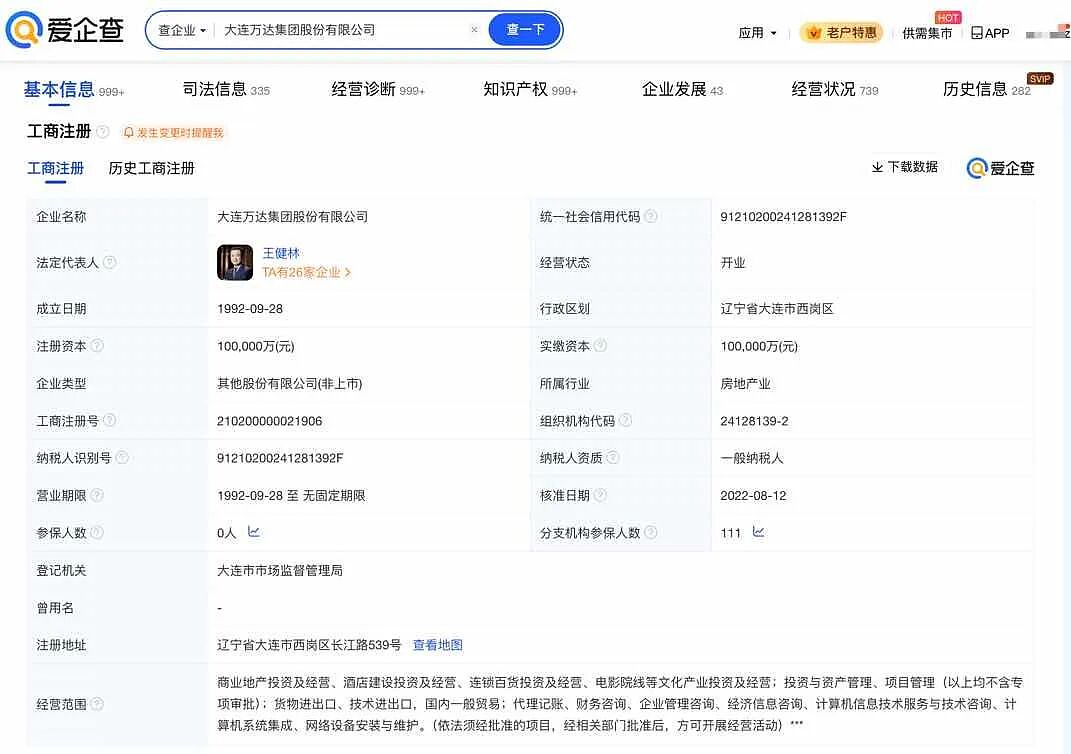Switch to the 知识产权 tab
Image resolution: width=1071 pixels, height=754 pixels.
(530, 89)
